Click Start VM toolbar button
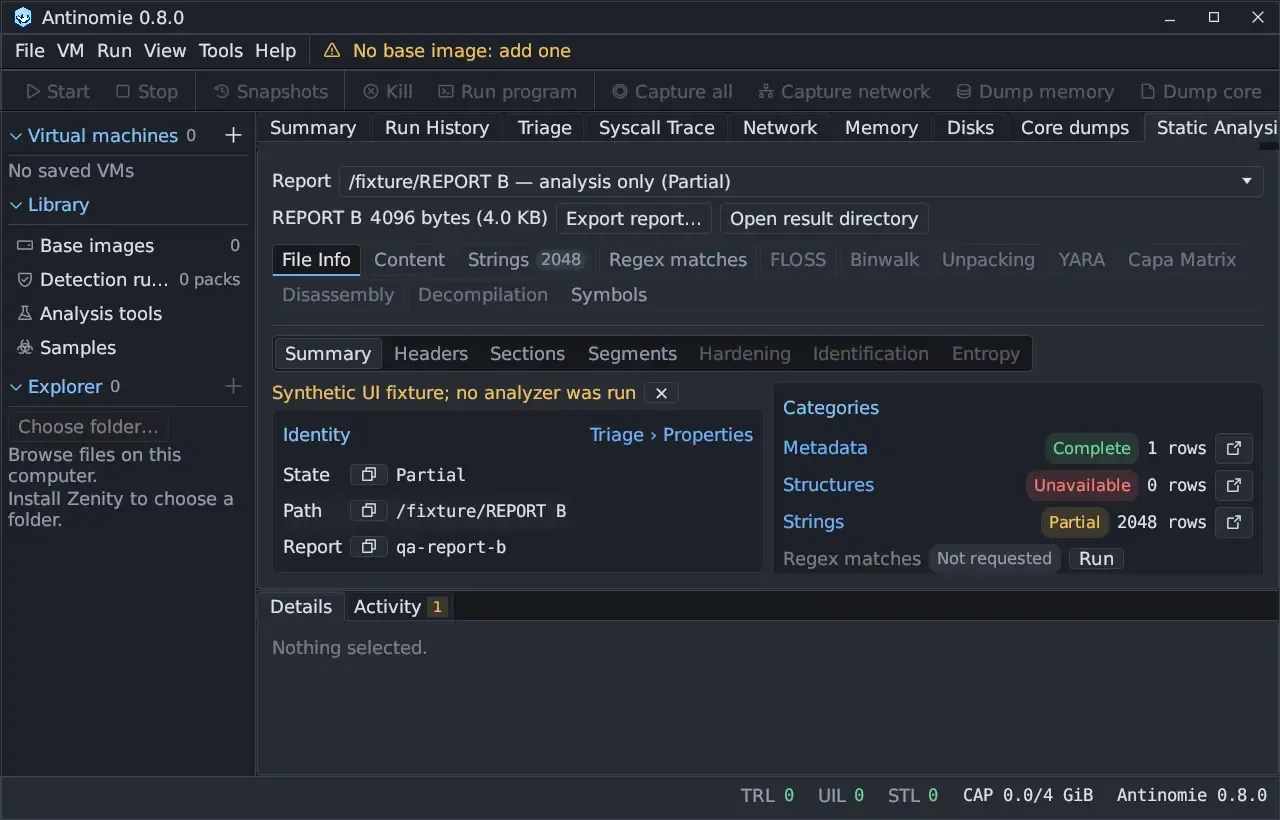Image resolution: width=1280 pixels, height=820 pixels. tap(58, 92)
